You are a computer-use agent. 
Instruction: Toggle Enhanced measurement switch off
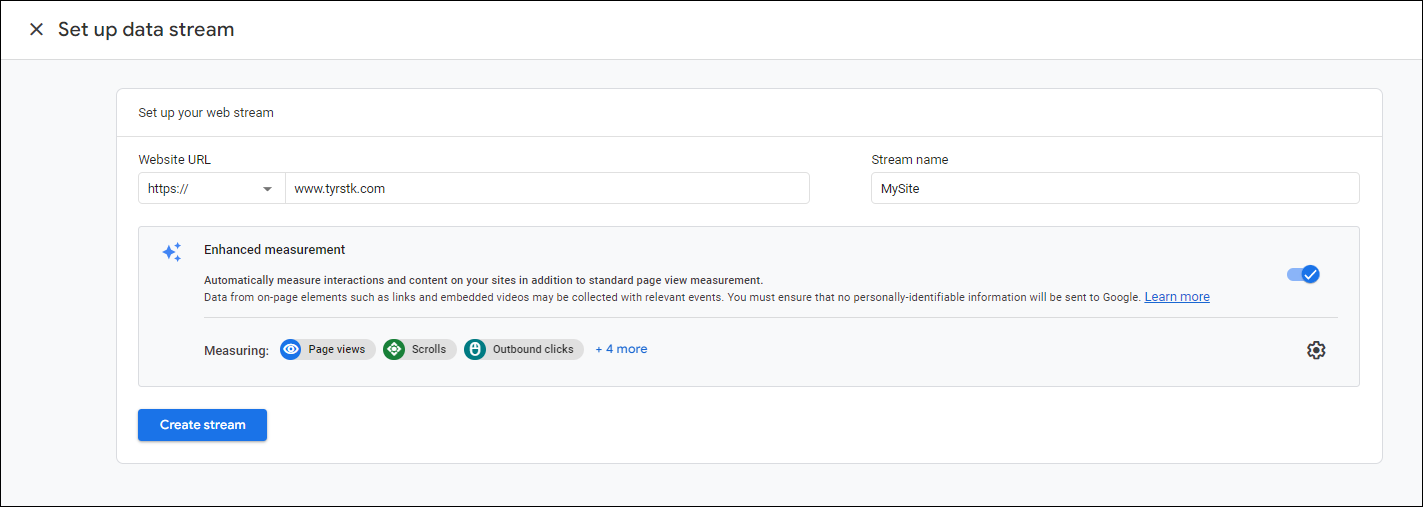[x=1303, y=274]
